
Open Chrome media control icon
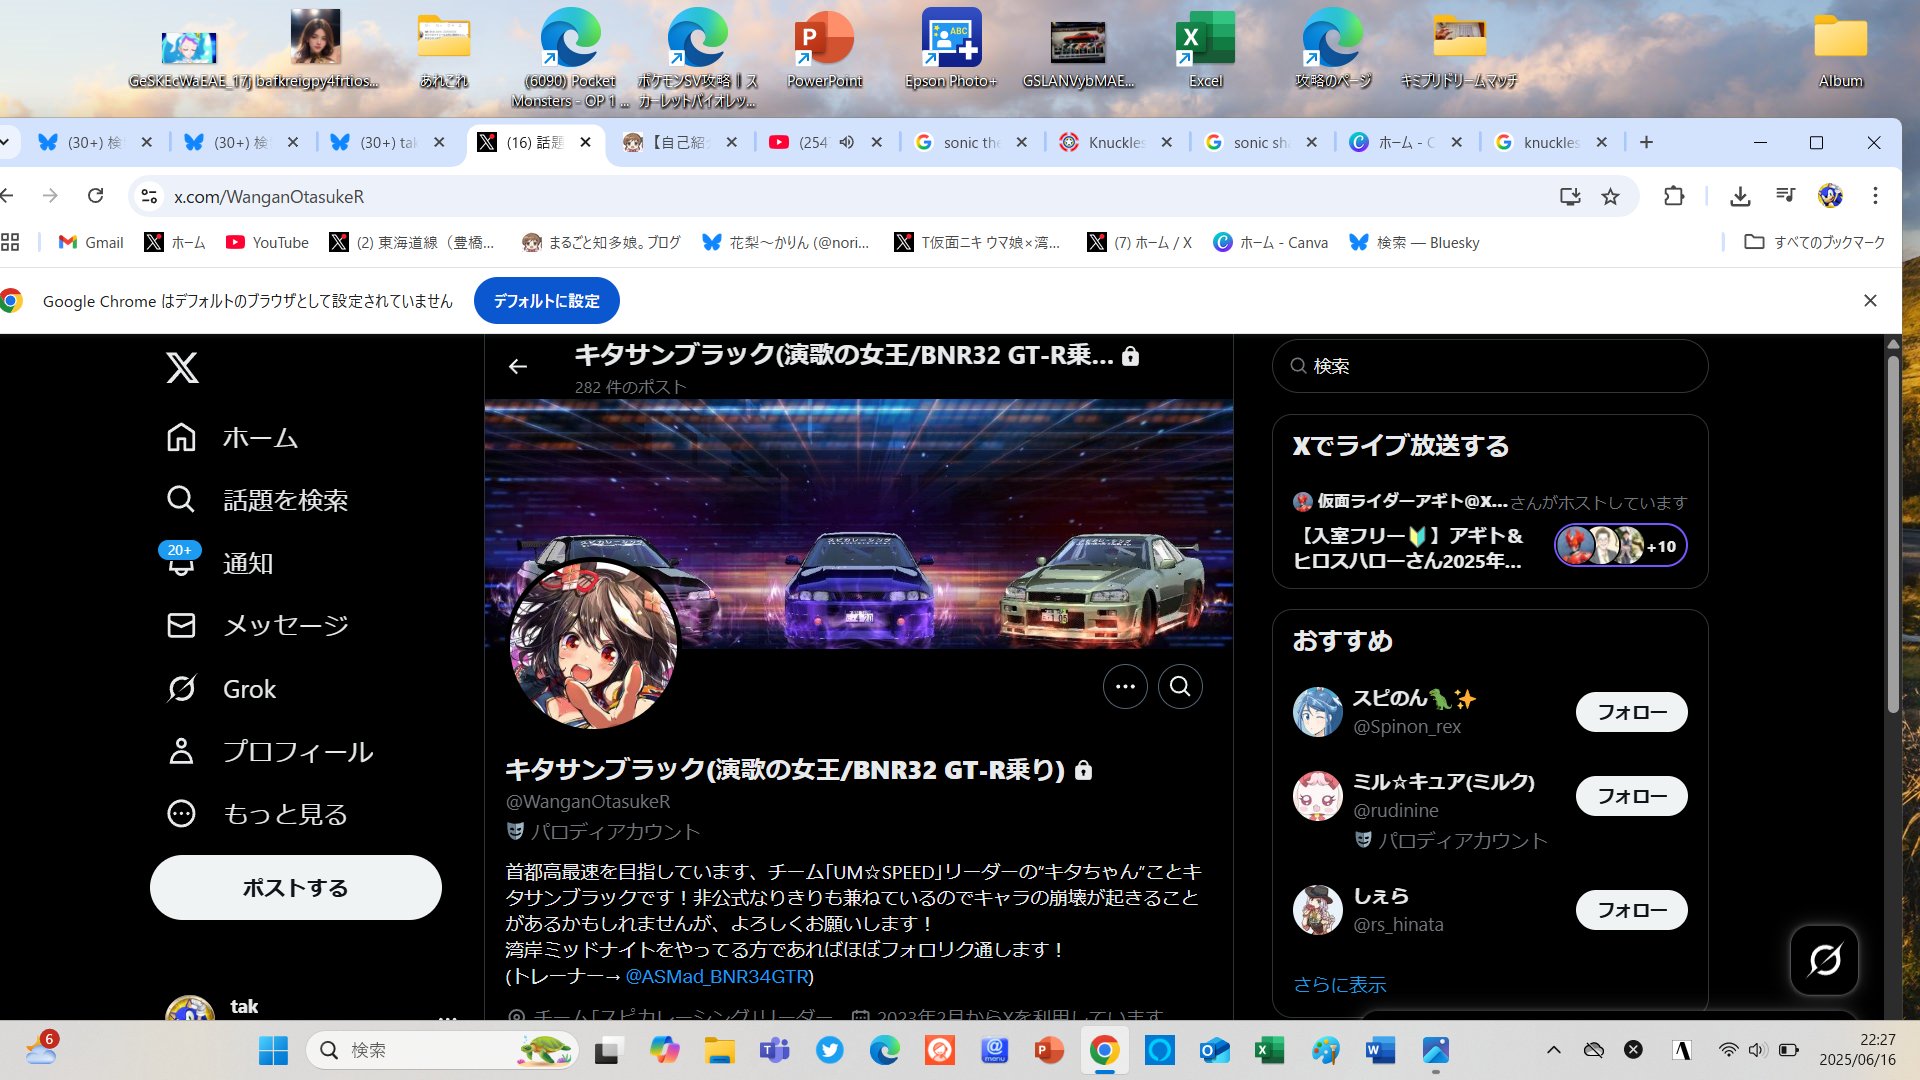click(1785, 196)
